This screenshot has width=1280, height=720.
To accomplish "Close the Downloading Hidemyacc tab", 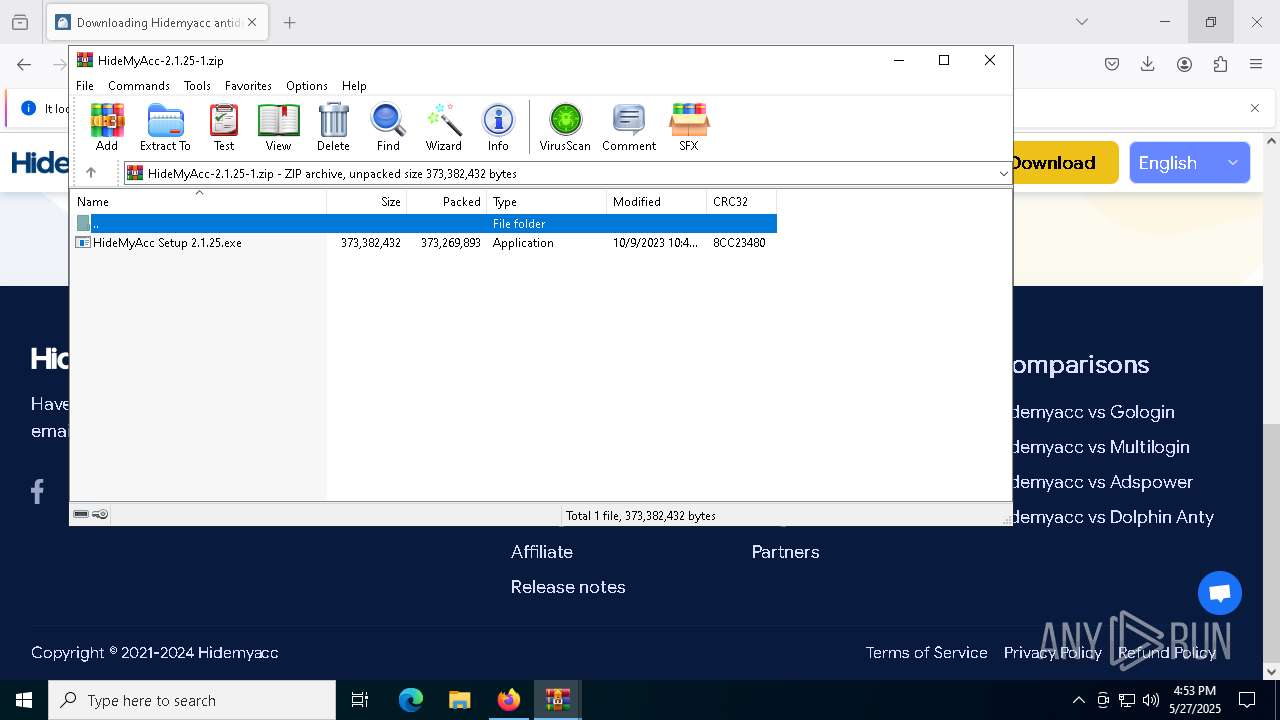I will pos(252,22).
